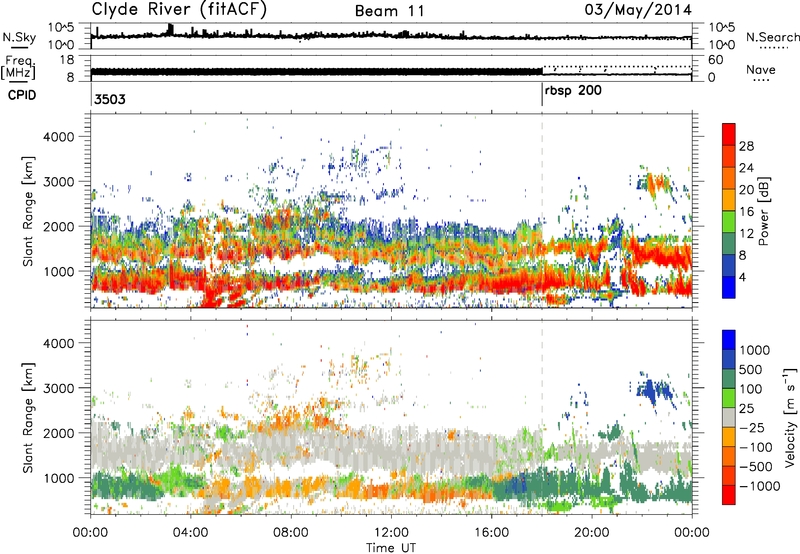Click the '60' label on Nave axis
800x554 pixels.
click(x=715, y=60)
